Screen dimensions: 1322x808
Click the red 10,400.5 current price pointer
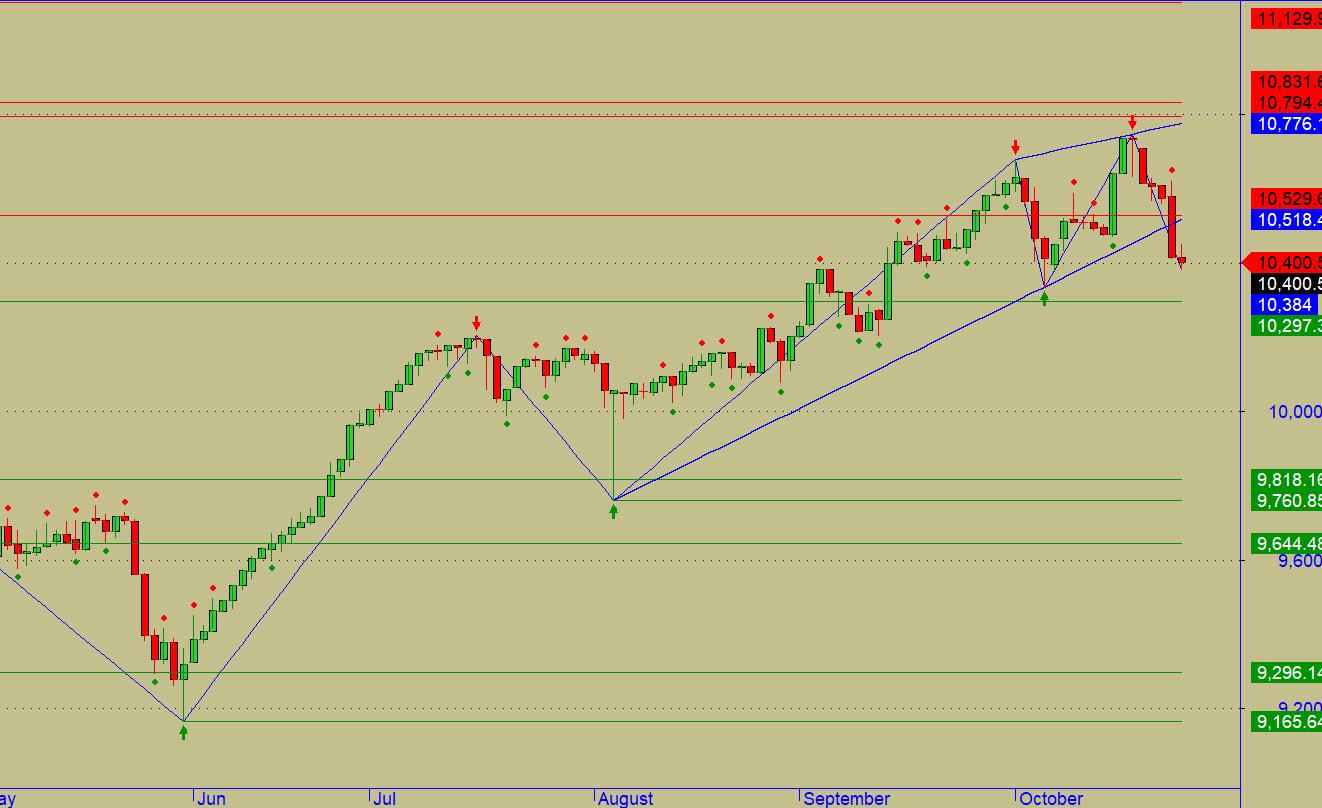1282,262
